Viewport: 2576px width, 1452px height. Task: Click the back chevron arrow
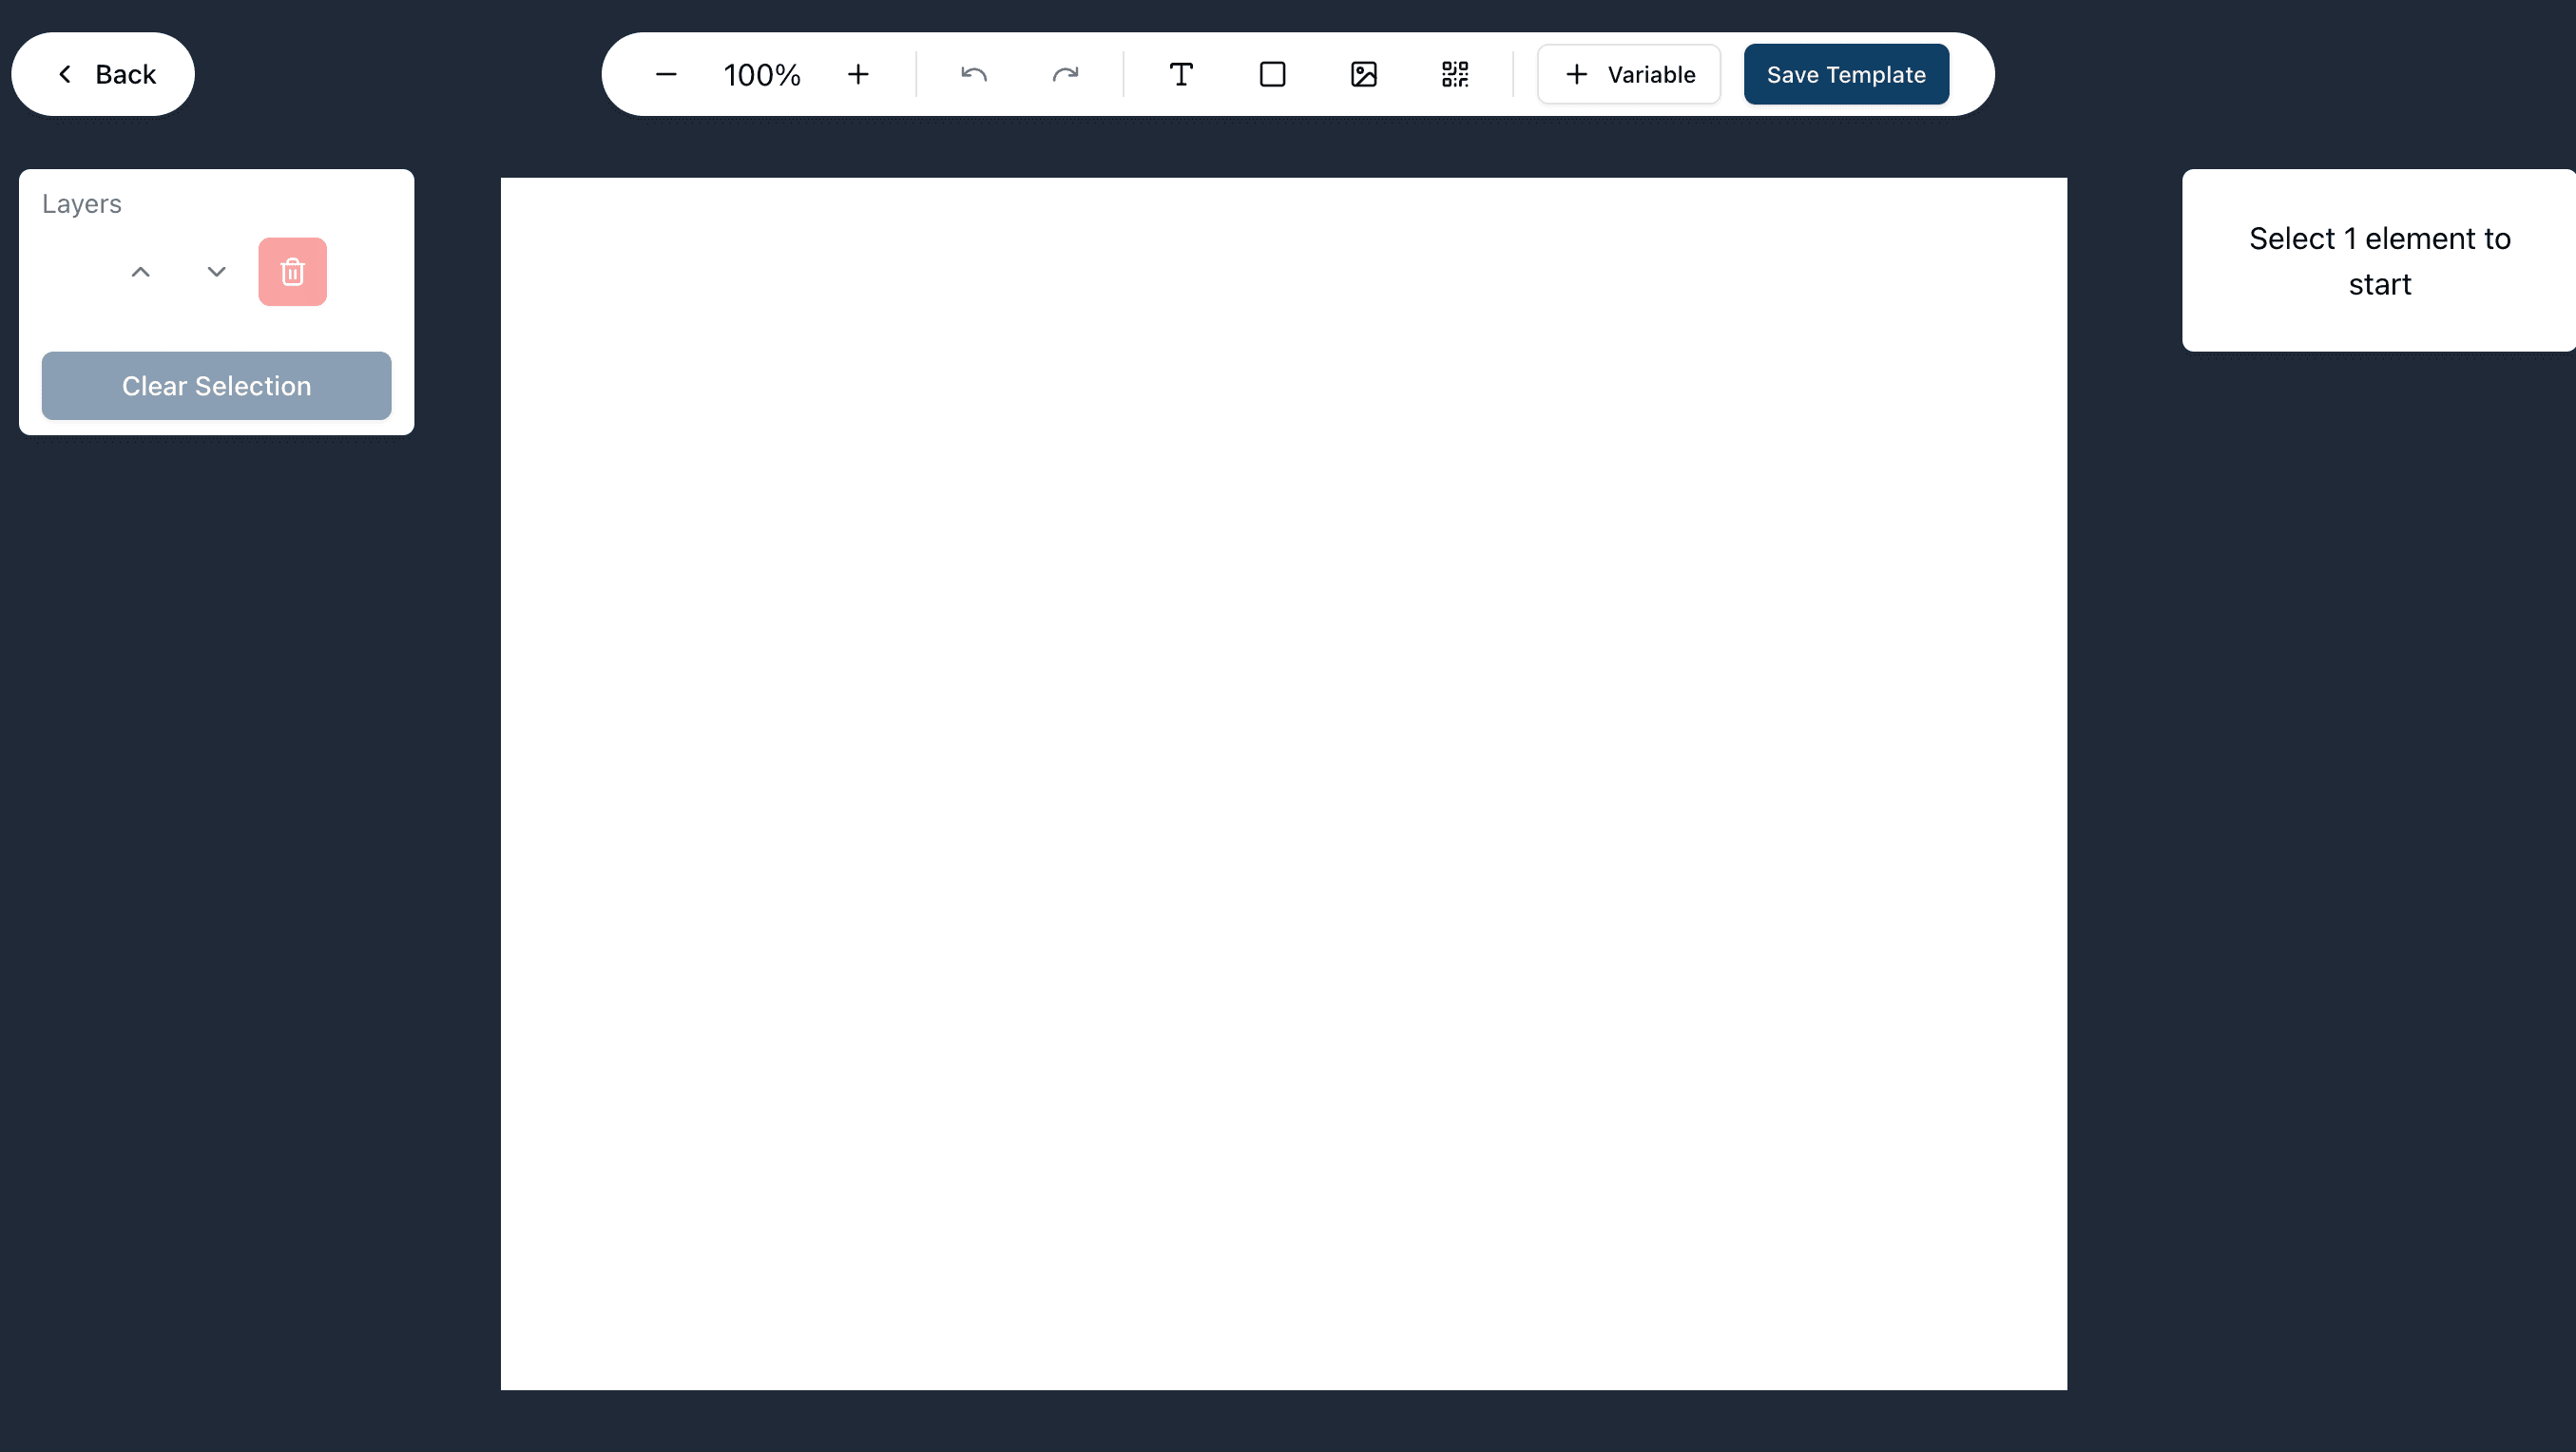tap(64, 73)
